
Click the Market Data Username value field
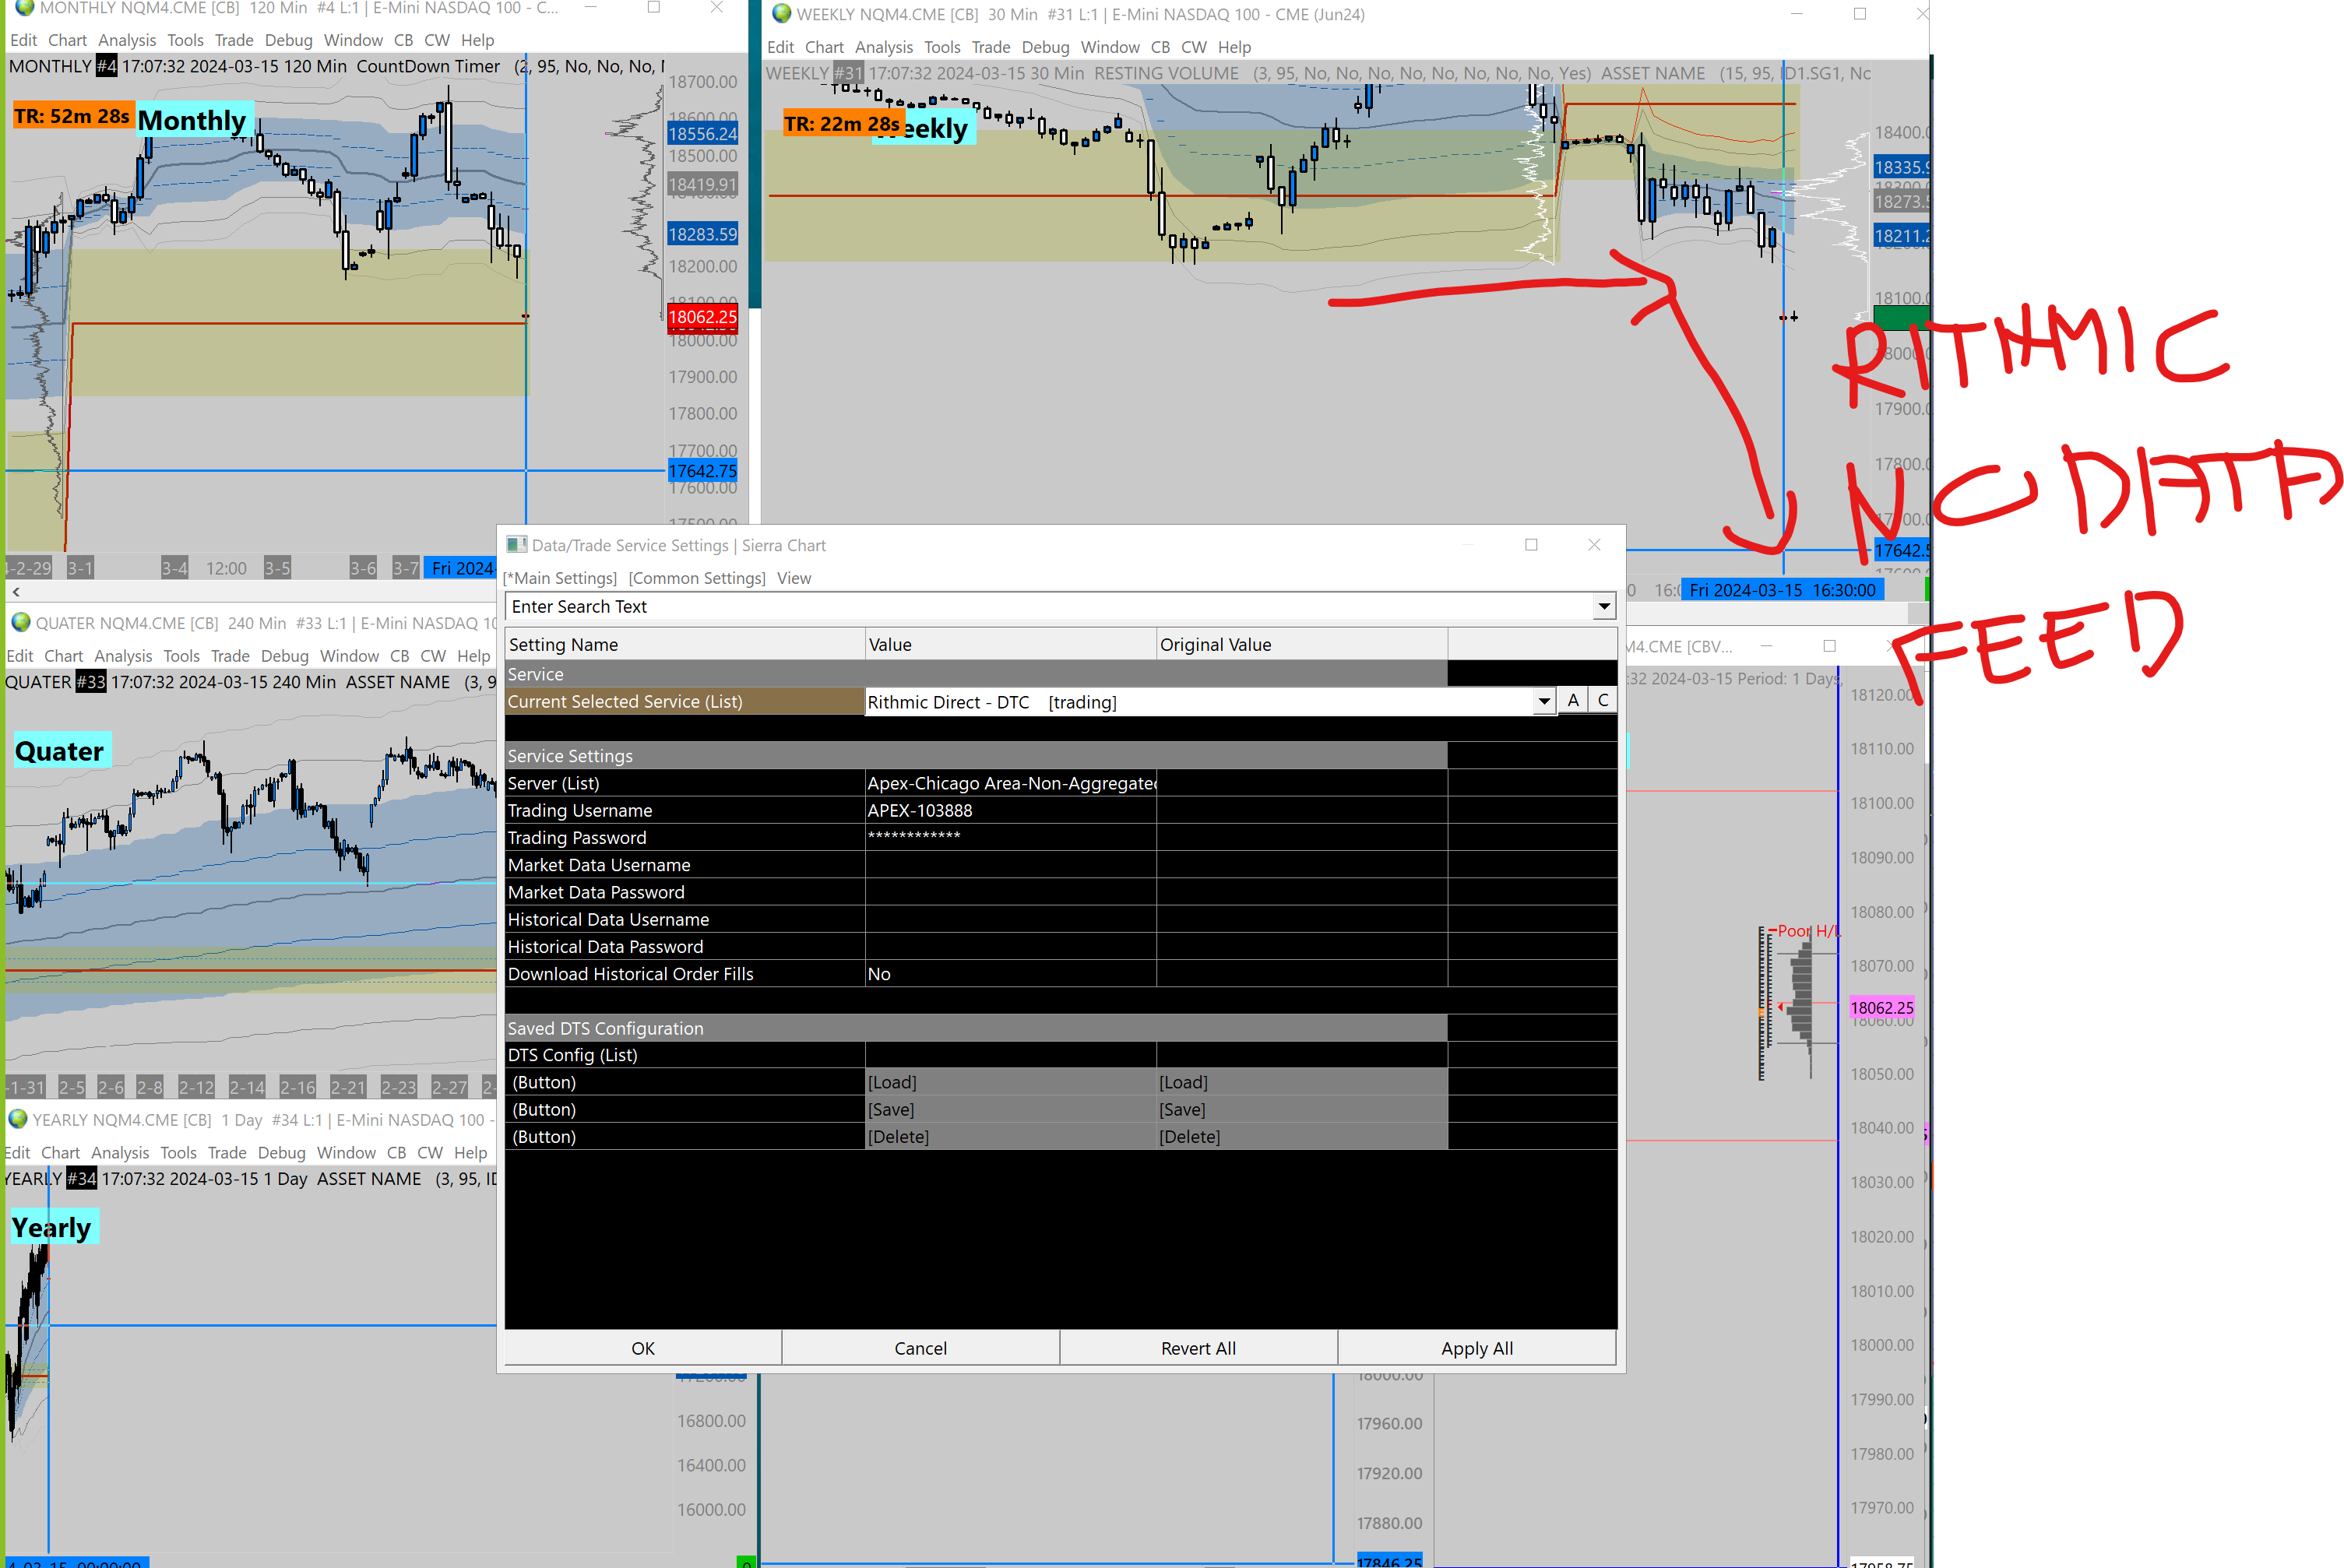pyautogui.click(x=1010, y=865)
